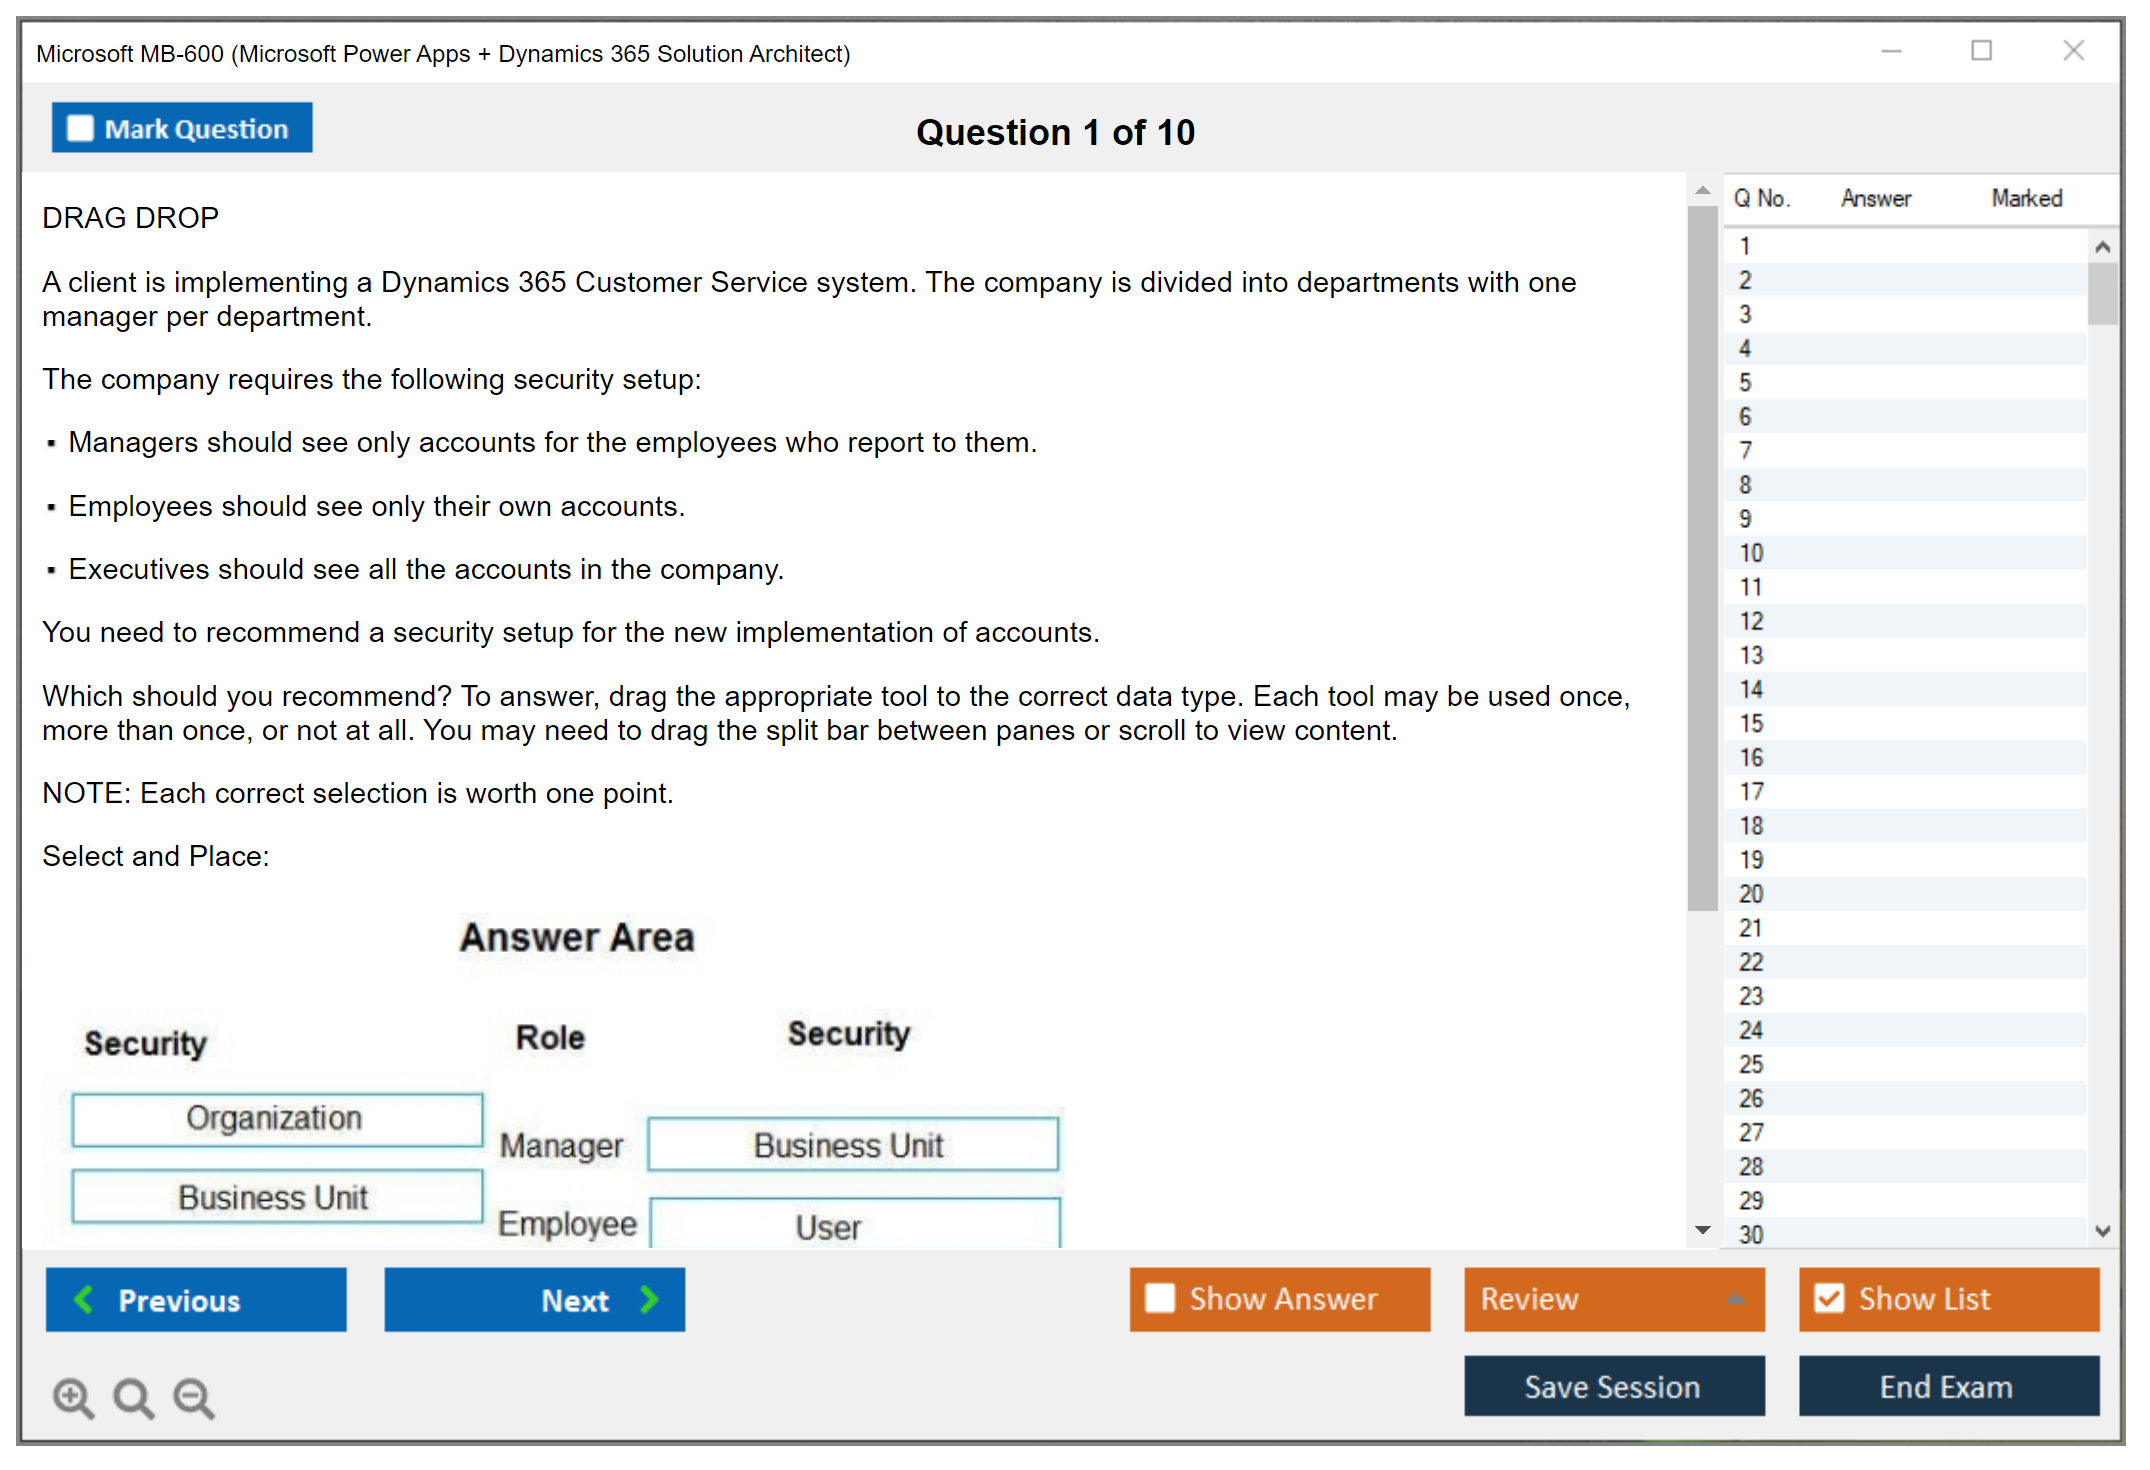Toggle the Mark Question checkbox
Image resolution: width=2150 pixels, height=1470 pixels.
coord(80,128)
